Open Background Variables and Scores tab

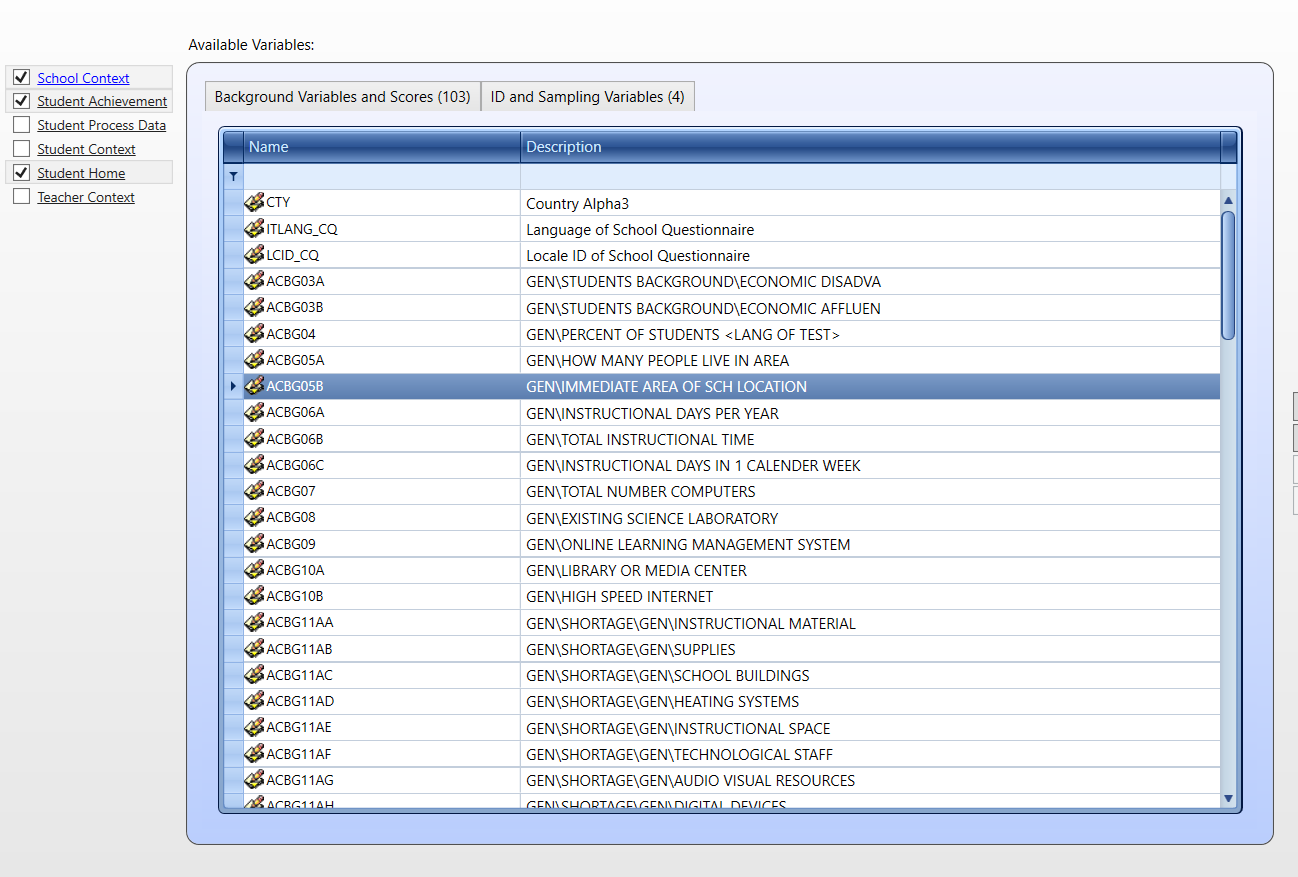tap(342, 97)
